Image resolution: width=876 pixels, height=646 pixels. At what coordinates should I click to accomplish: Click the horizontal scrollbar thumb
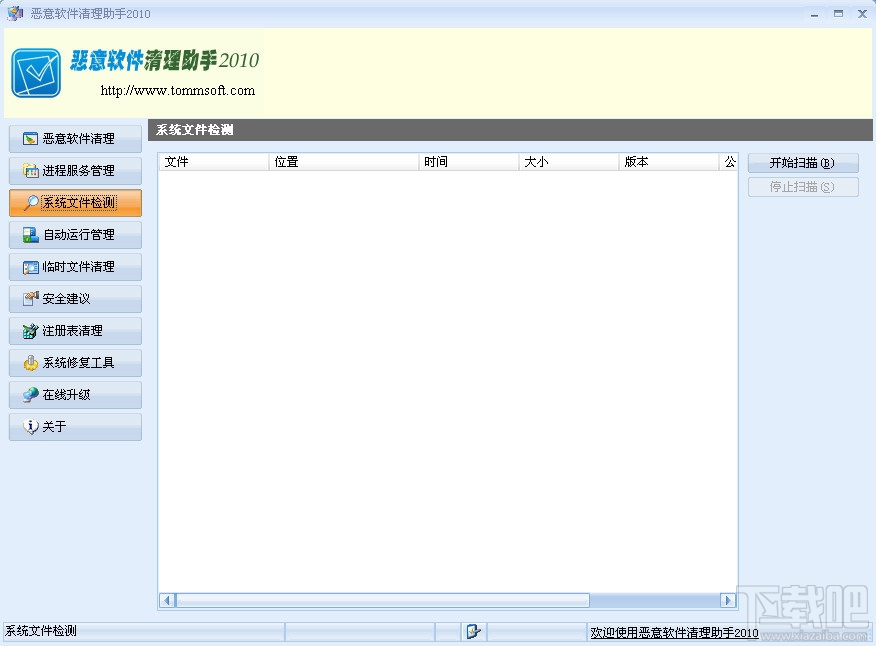point(382,601)
